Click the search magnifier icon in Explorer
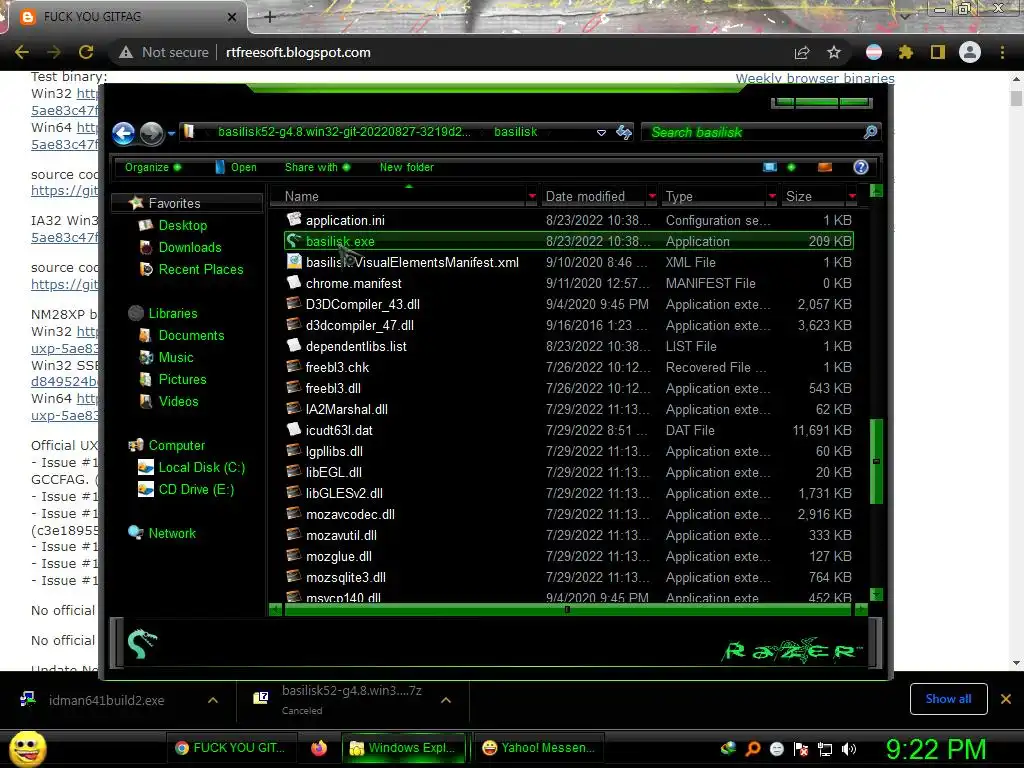 (870, 133)
